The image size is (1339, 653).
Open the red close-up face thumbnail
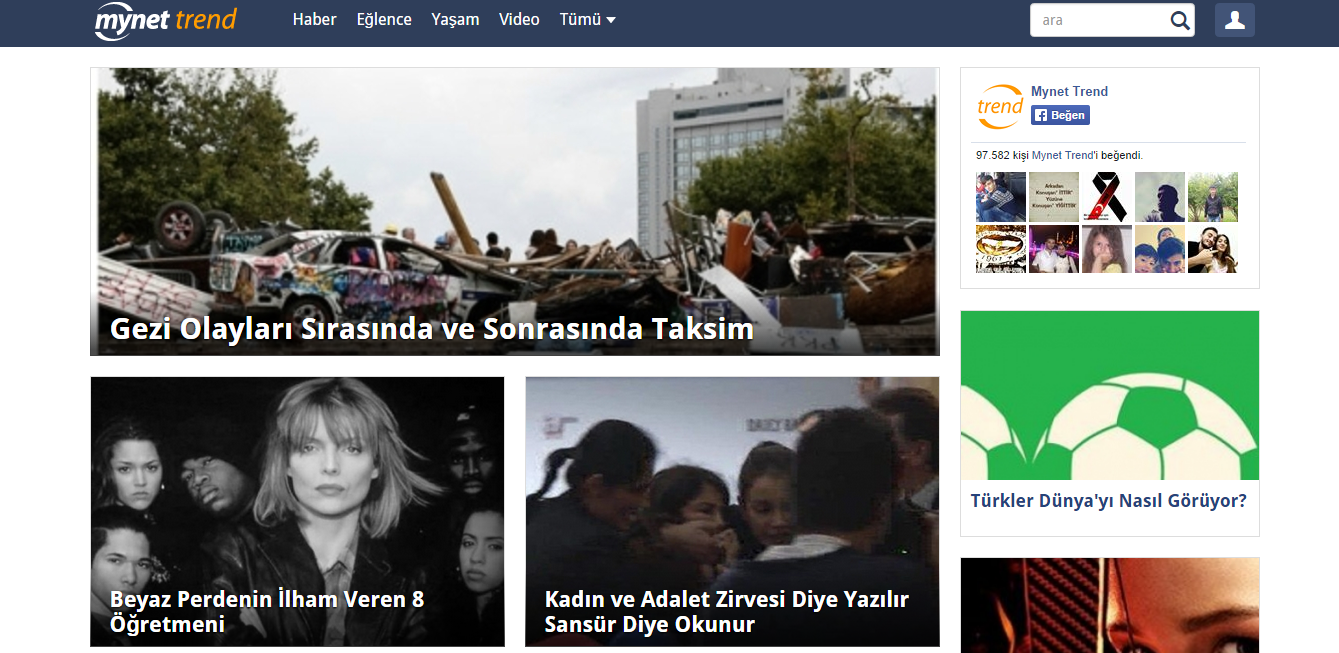pos(1109,605)
